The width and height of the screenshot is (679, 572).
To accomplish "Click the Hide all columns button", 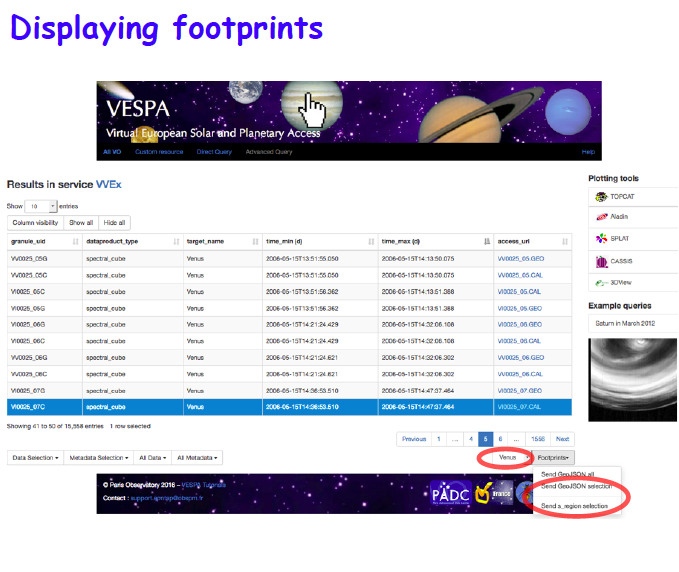I will (114, 223).
